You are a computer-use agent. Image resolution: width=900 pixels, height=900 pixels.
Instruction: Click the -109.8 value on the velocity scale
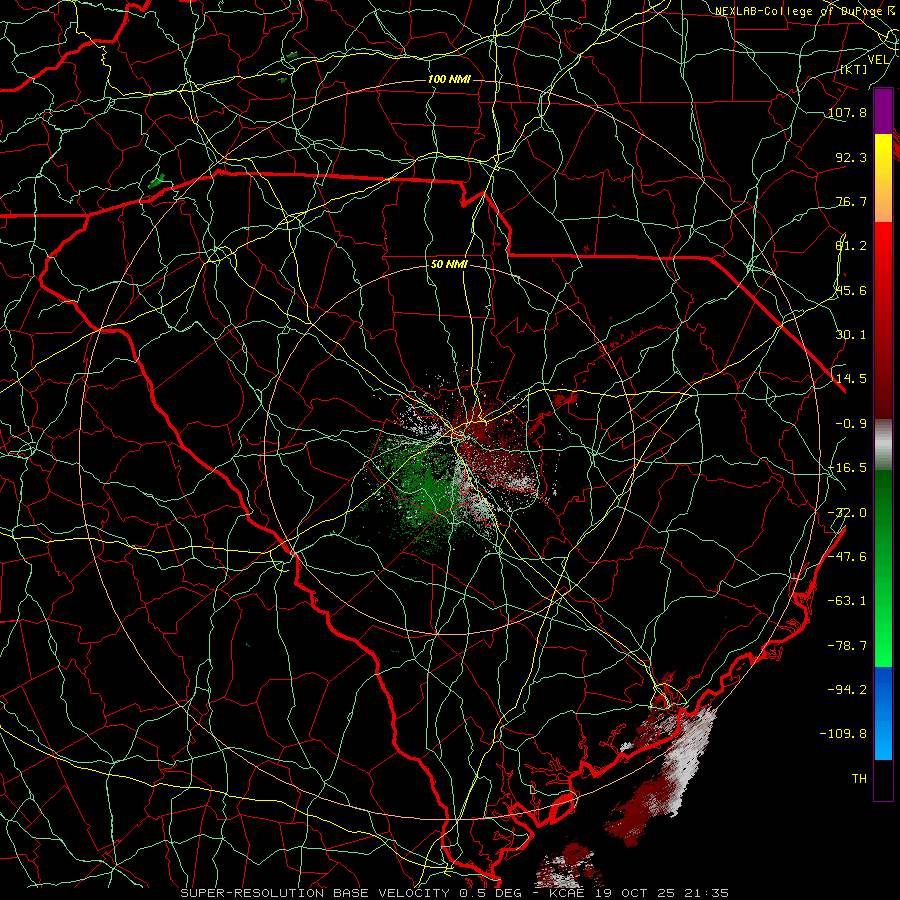pos(843,734)
